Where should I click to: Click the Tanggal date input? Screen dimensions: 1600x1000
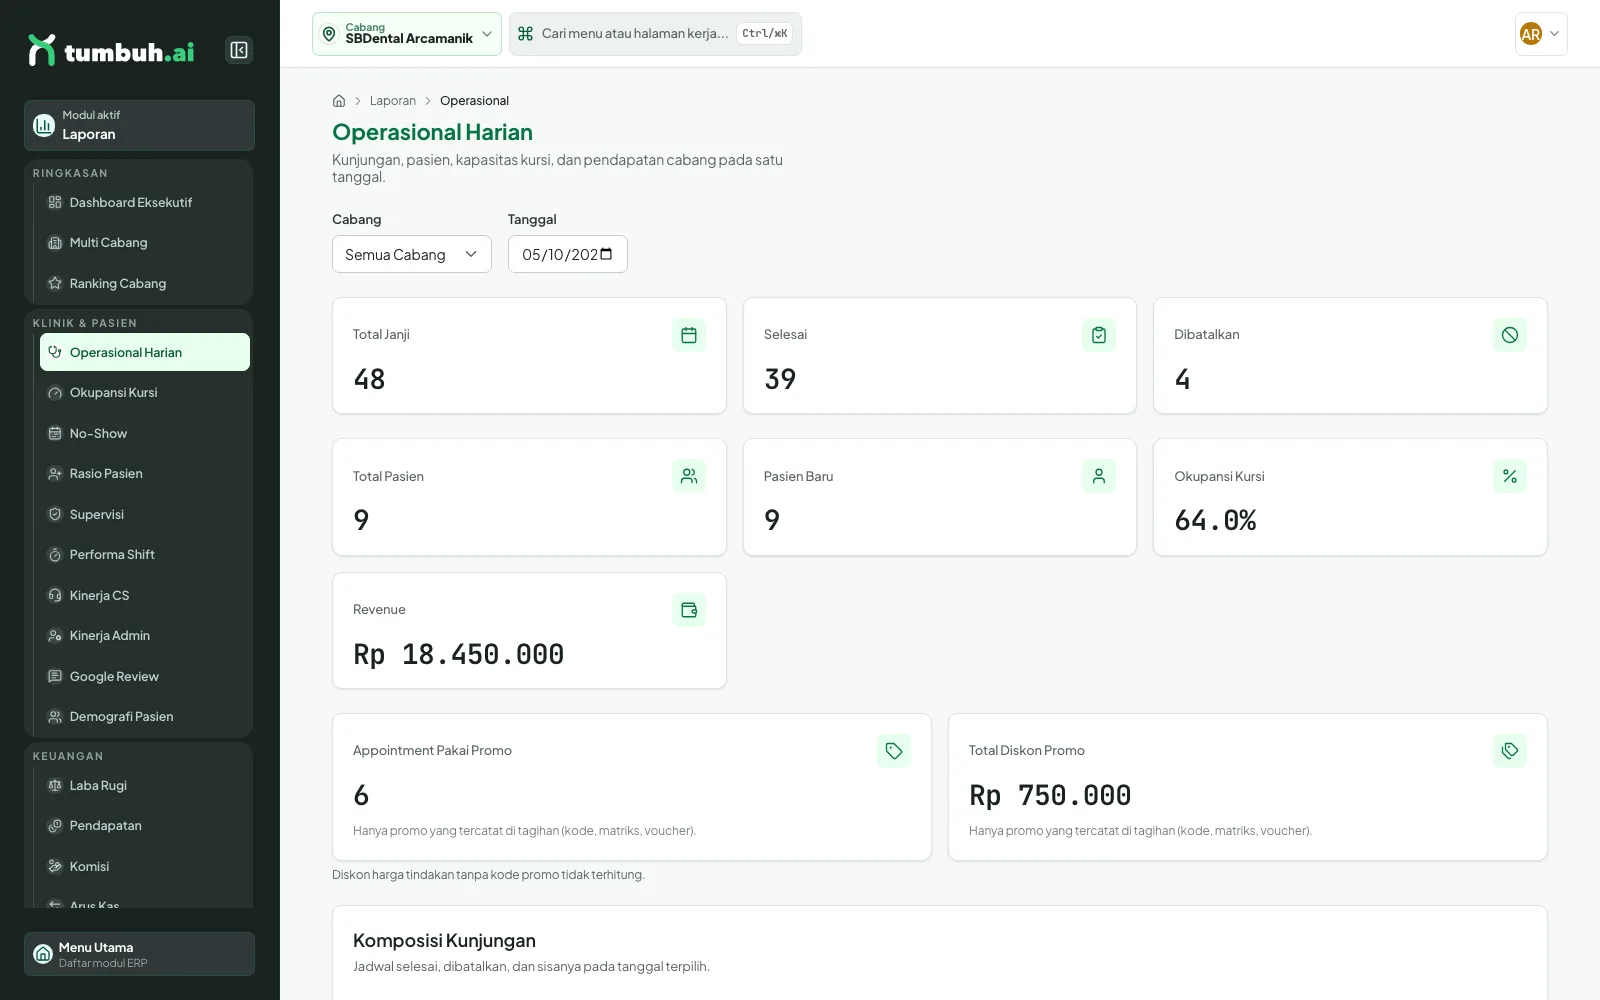coord(567,254)
